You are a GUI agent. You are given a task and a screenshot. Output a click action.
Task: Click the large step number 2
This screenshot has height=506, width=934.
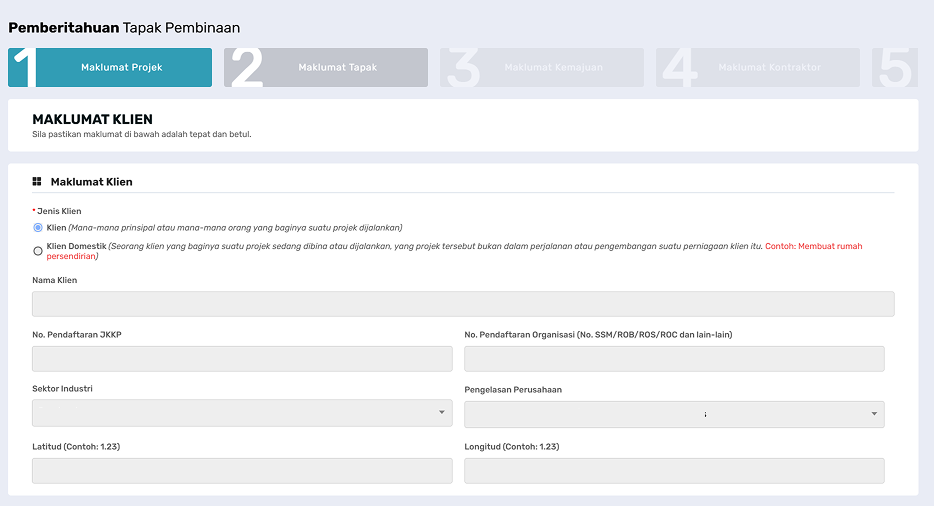tap(247, 68)
